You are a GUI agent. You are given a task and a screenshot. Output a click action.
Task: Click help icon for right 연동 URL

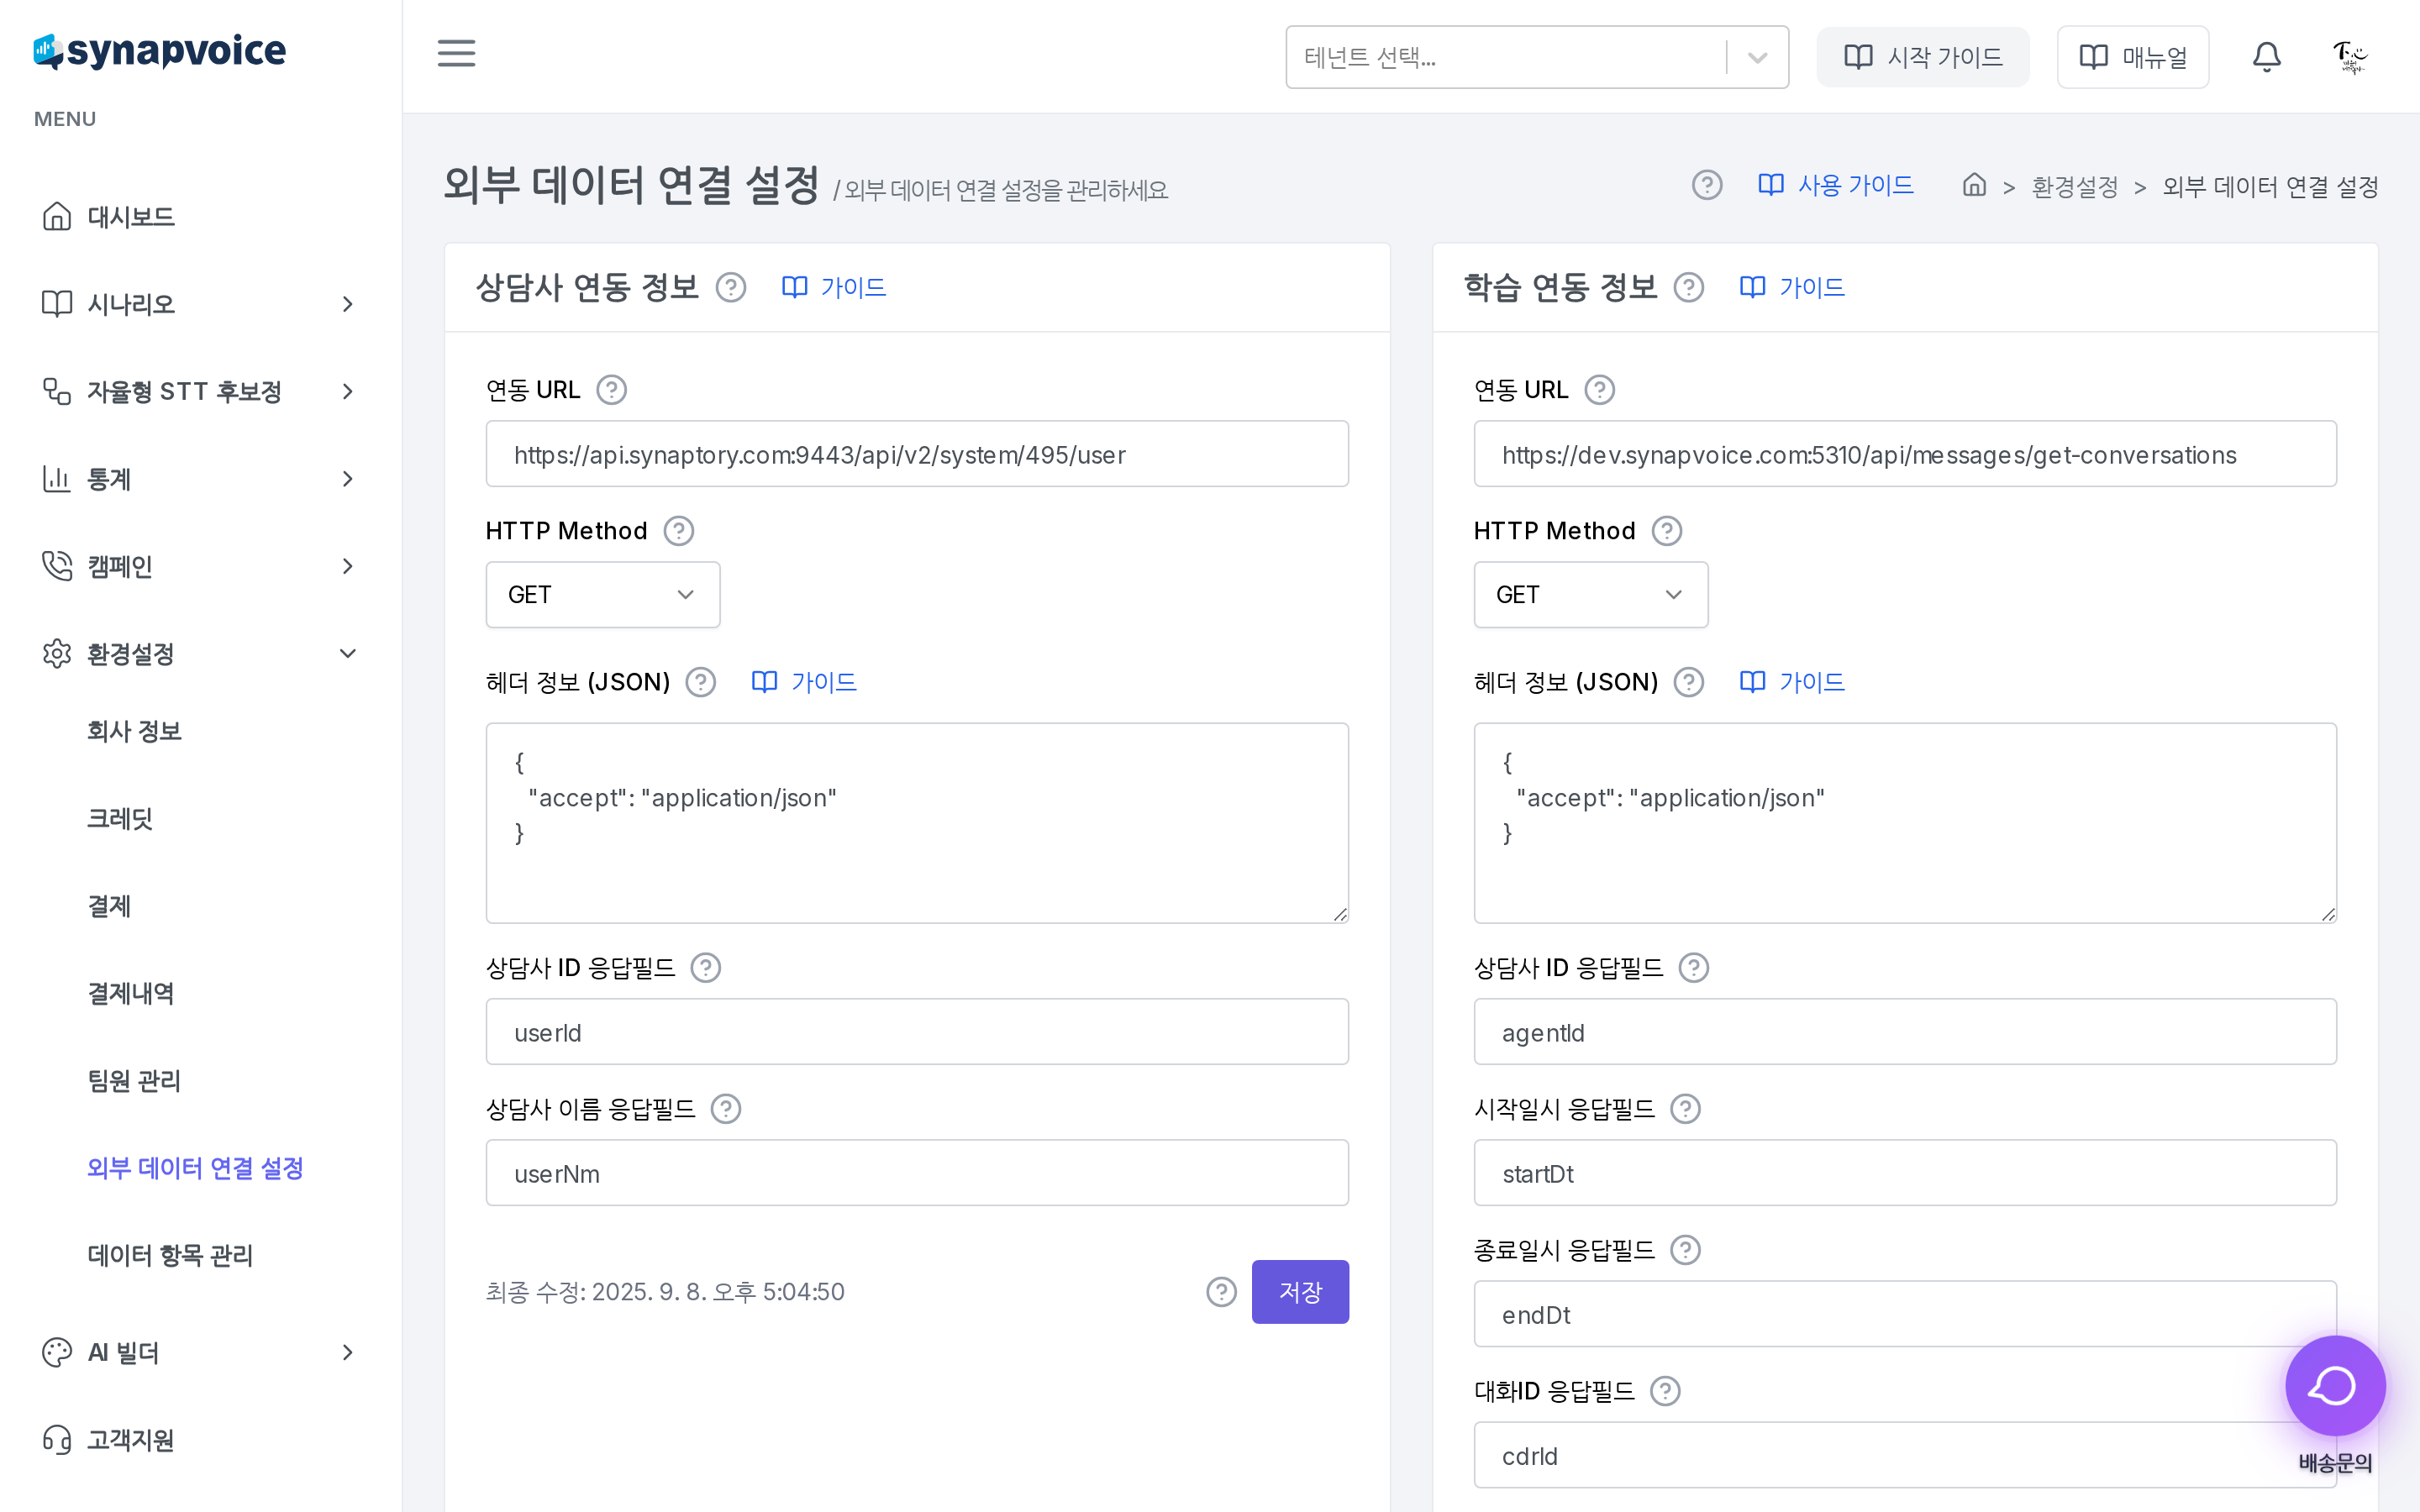pos(1600,390)
